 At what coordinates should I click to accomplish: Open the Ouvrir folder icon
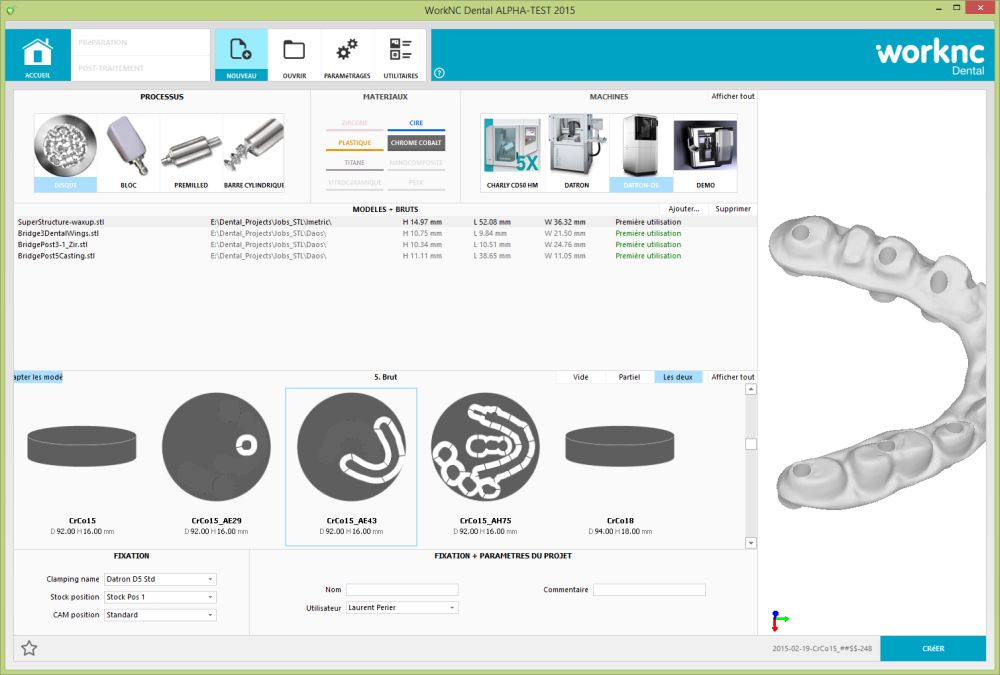click(294, 55)
